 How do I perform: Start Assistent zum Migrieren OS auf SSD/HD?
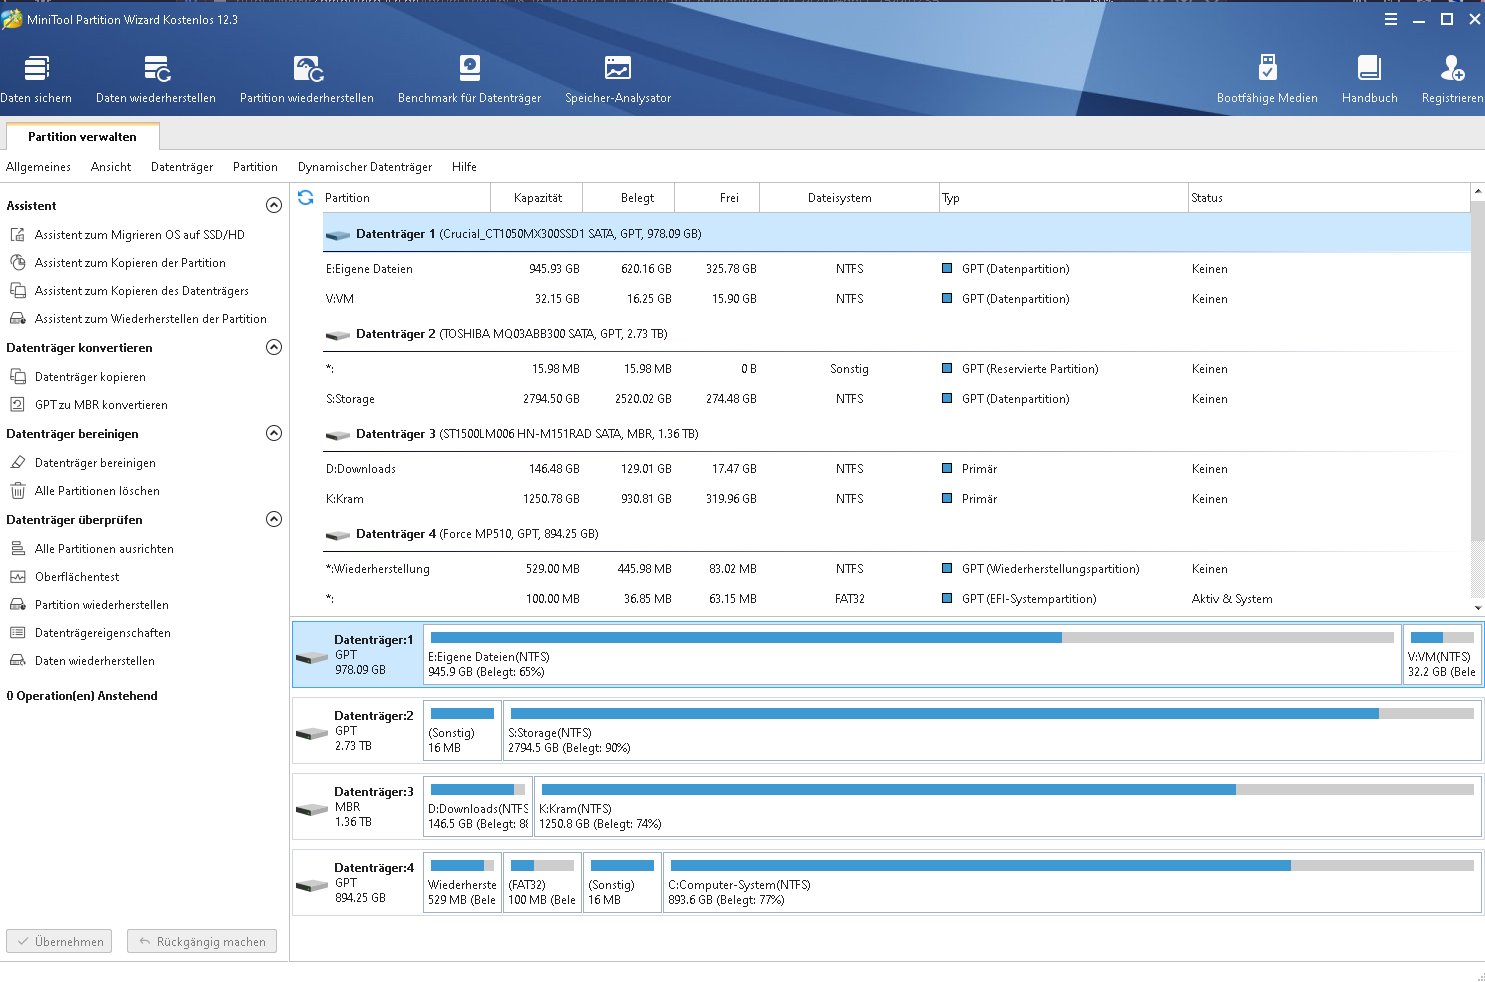point(139,235)
